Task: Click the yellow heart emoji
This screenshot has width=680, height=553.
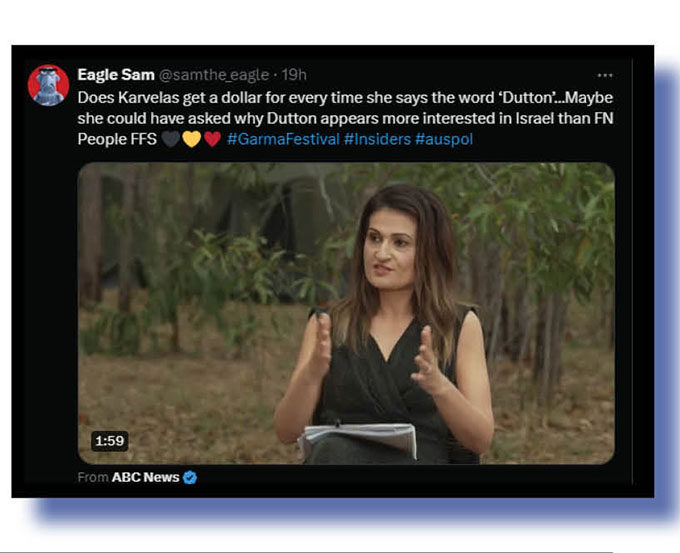Action: [x=191, y=139]
